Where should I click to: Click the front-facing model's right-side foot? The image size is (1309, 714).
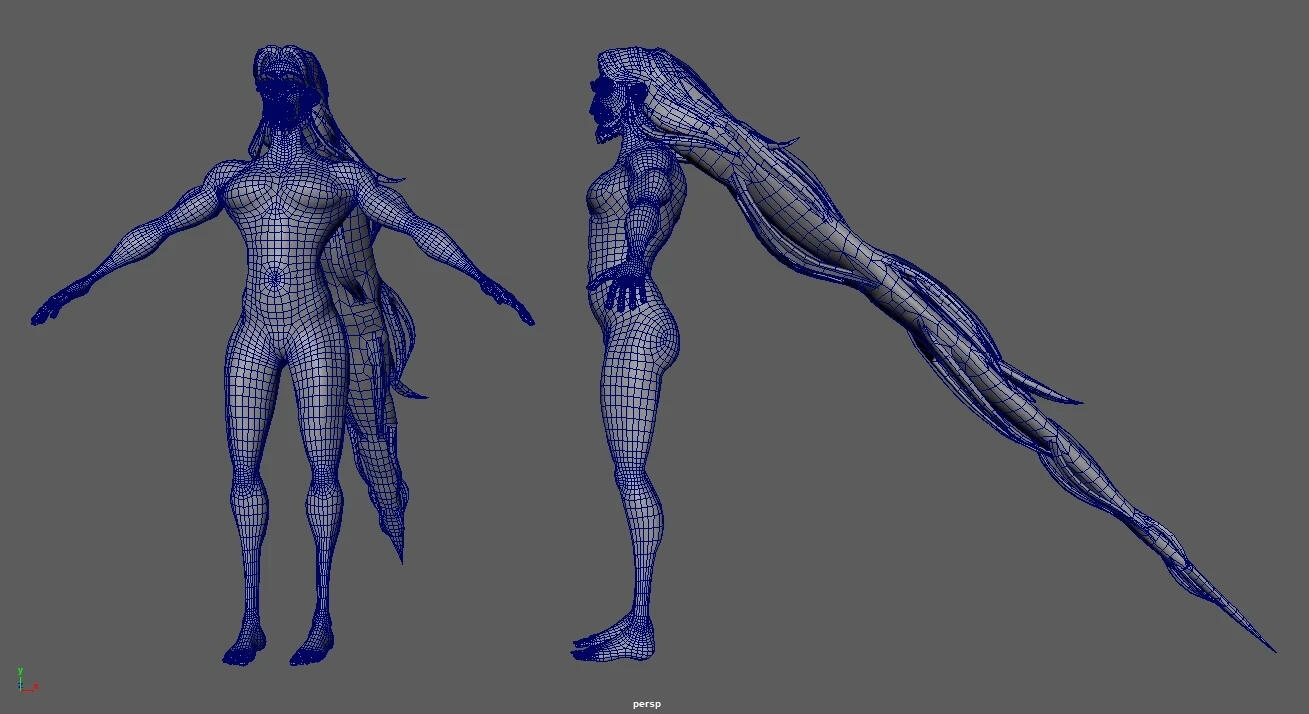pyautogui.click(x=311, y=650)
